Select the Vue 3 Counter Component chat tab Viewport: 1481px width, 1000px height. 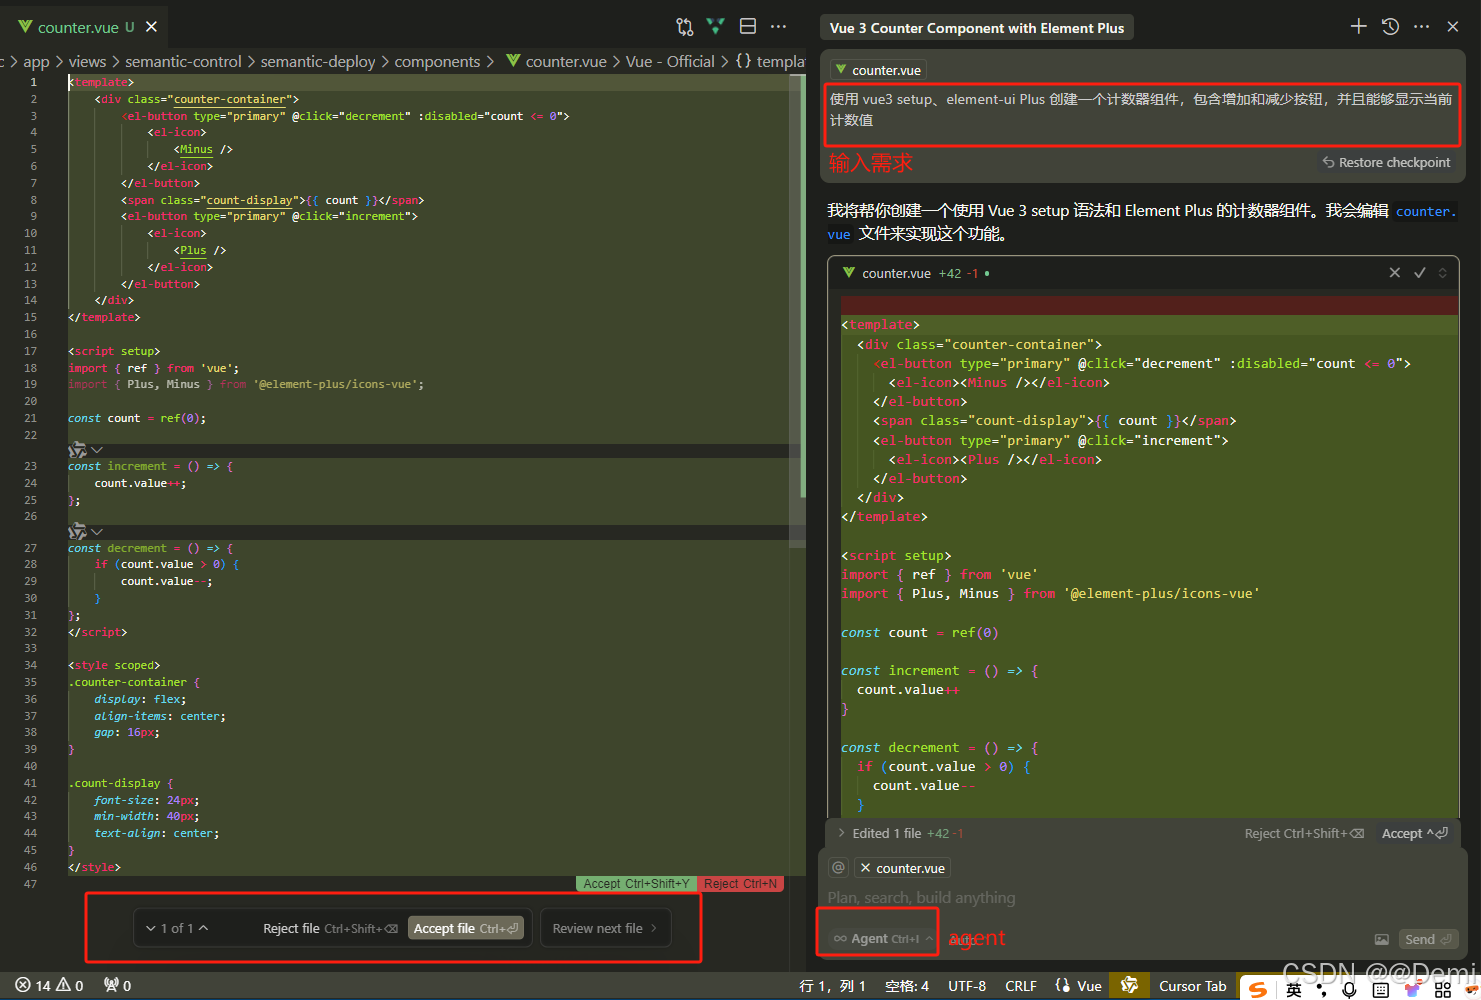[977, 28]
